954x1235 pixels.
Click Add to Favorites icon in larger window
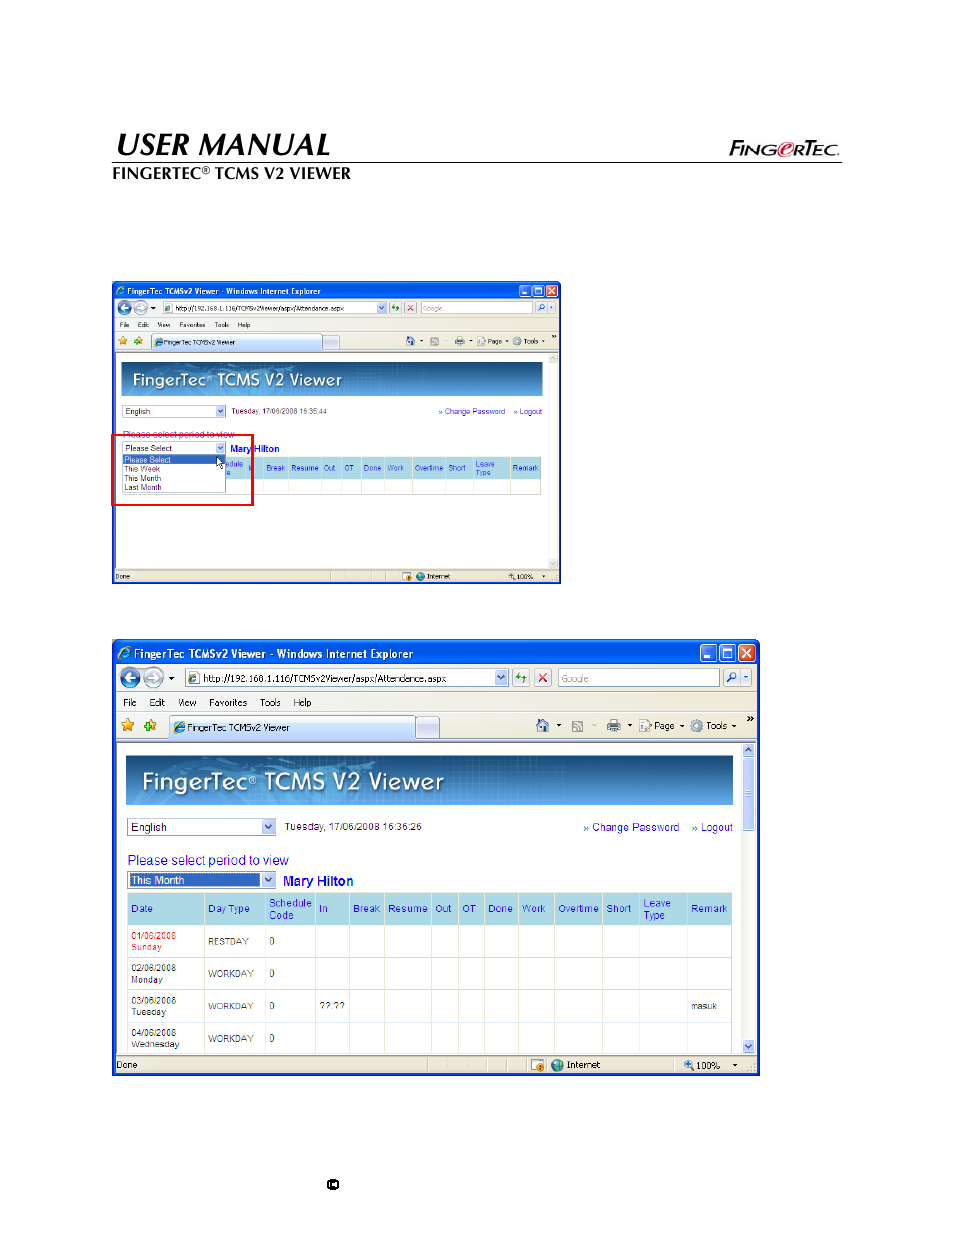pos(150,725)
